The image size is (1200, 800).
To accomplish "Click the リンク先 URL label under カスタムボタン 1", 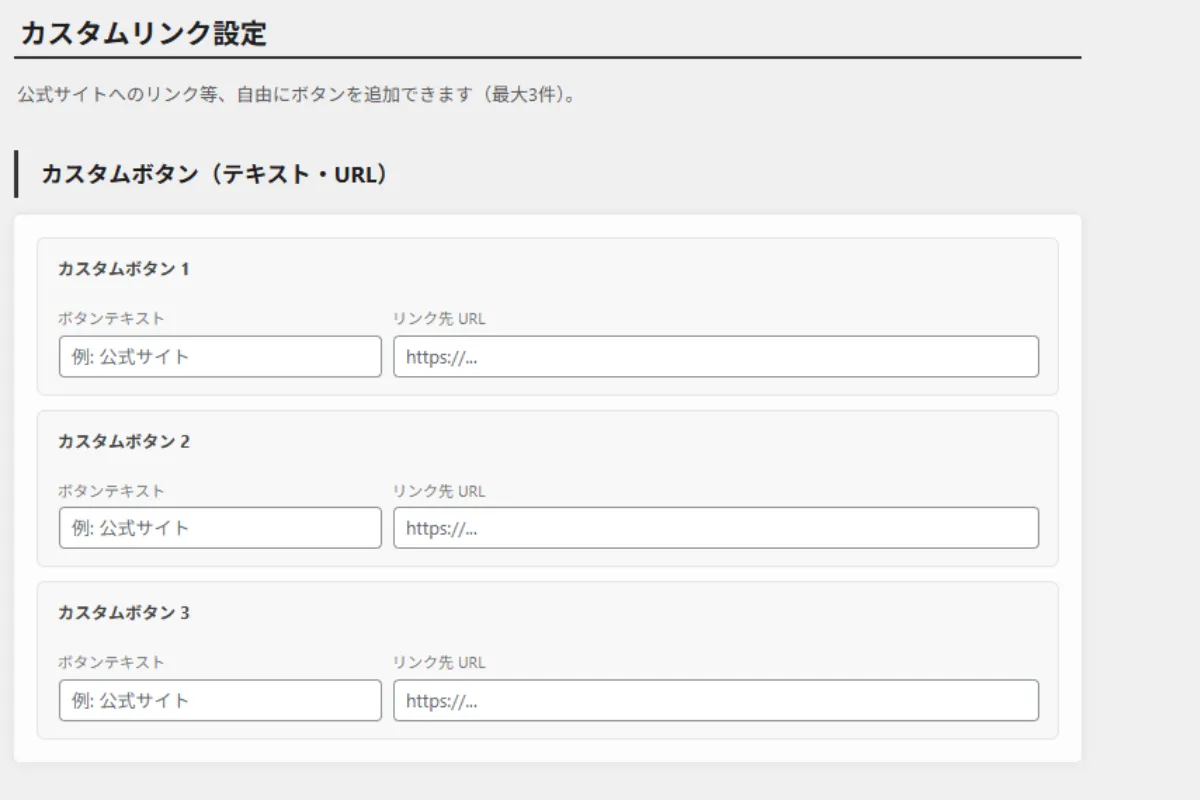I will tap(439, 319).
